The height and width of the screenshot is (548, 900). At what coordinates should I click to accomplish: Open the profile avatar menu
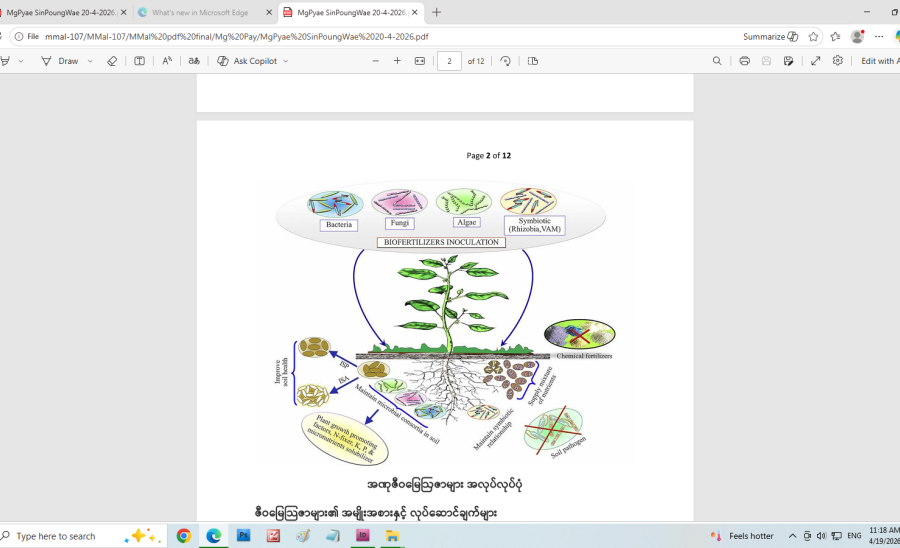tap(858, 37)
